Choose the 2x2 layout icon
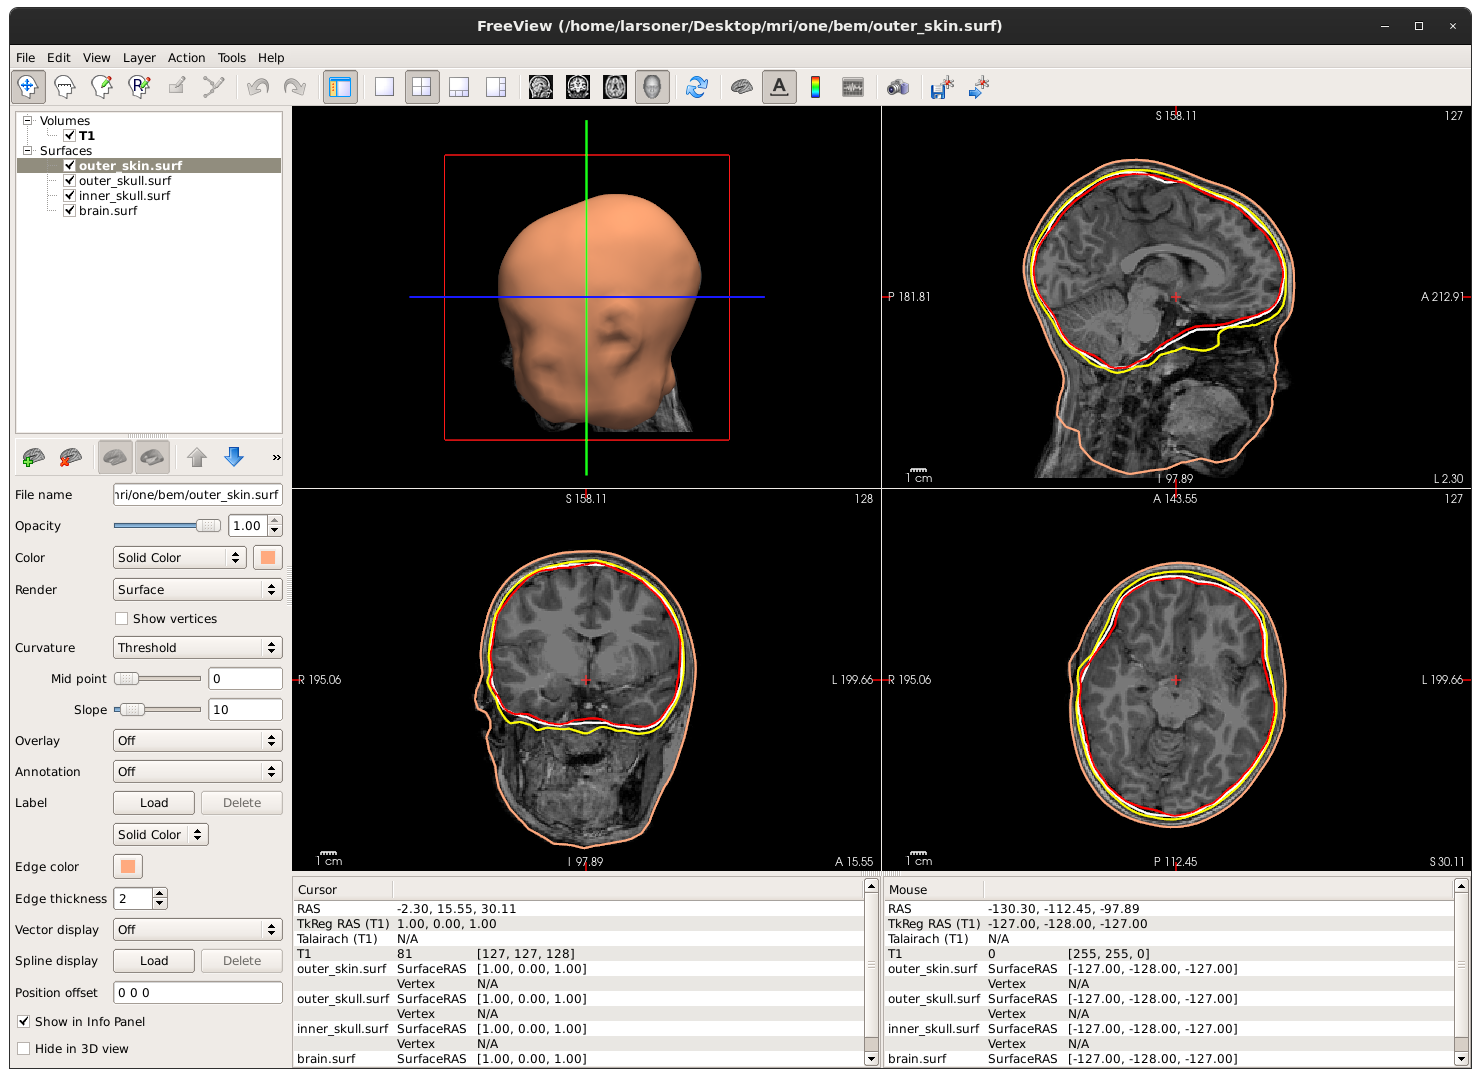Viewport: 1481px width, 1078px height. point(422,87)
